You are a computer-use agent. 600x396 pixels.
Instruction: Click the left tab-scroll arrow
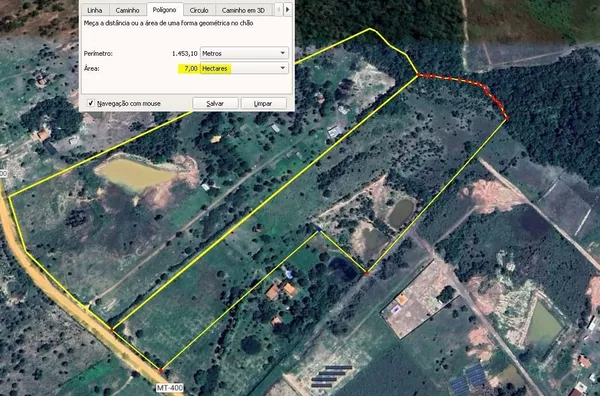[279, 9]
